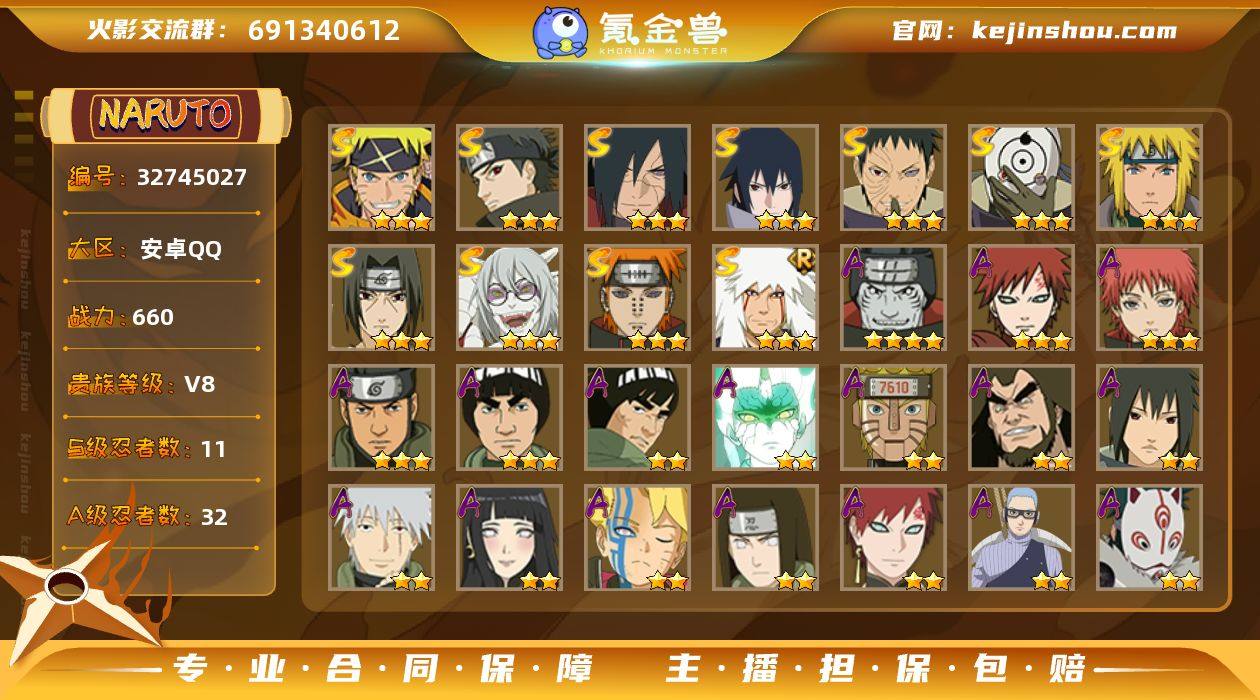
Task: Select the glowing green-eyed white creature portrait
Action: point(766,418)
